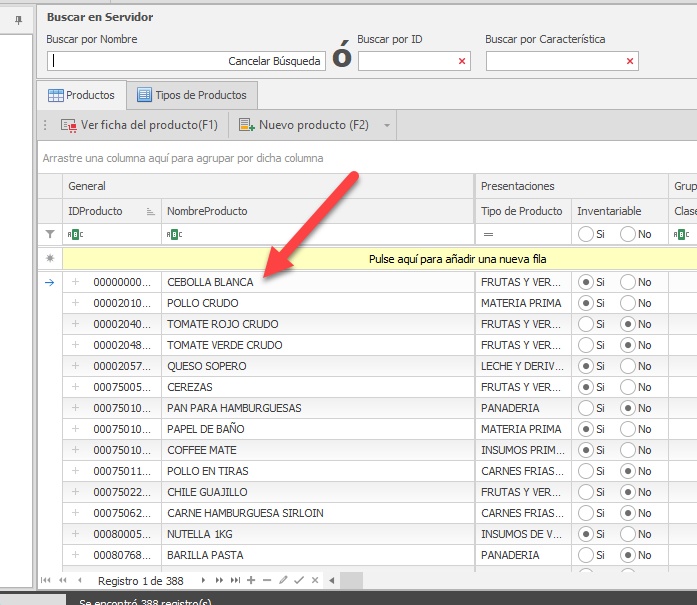Select the POLLO EN TIRAS product name cell

(318, 471)
